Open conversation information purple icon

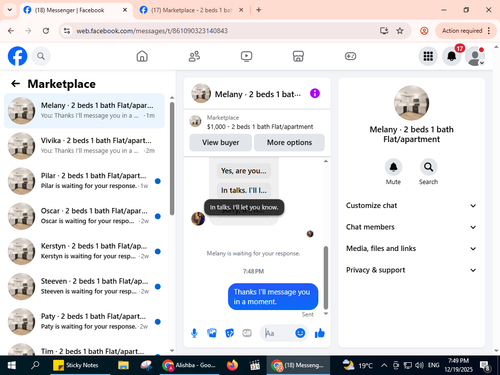point(315,93)
